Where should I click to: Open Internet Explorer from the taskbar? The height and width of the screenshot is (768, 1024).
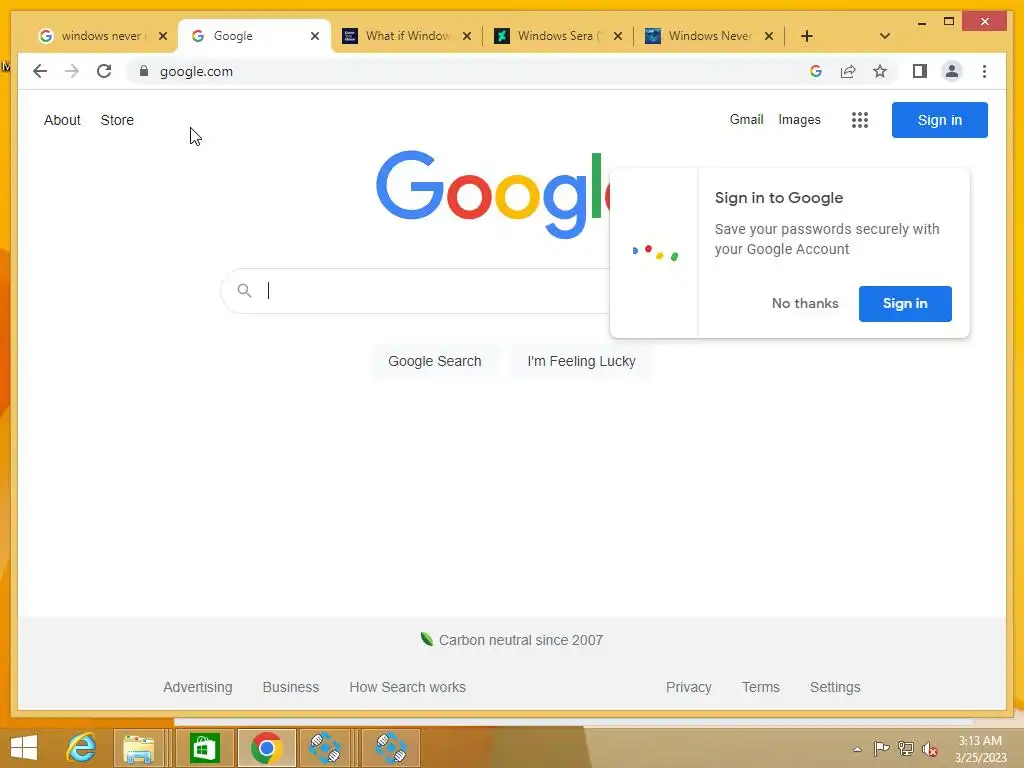[x=82, y=748]
